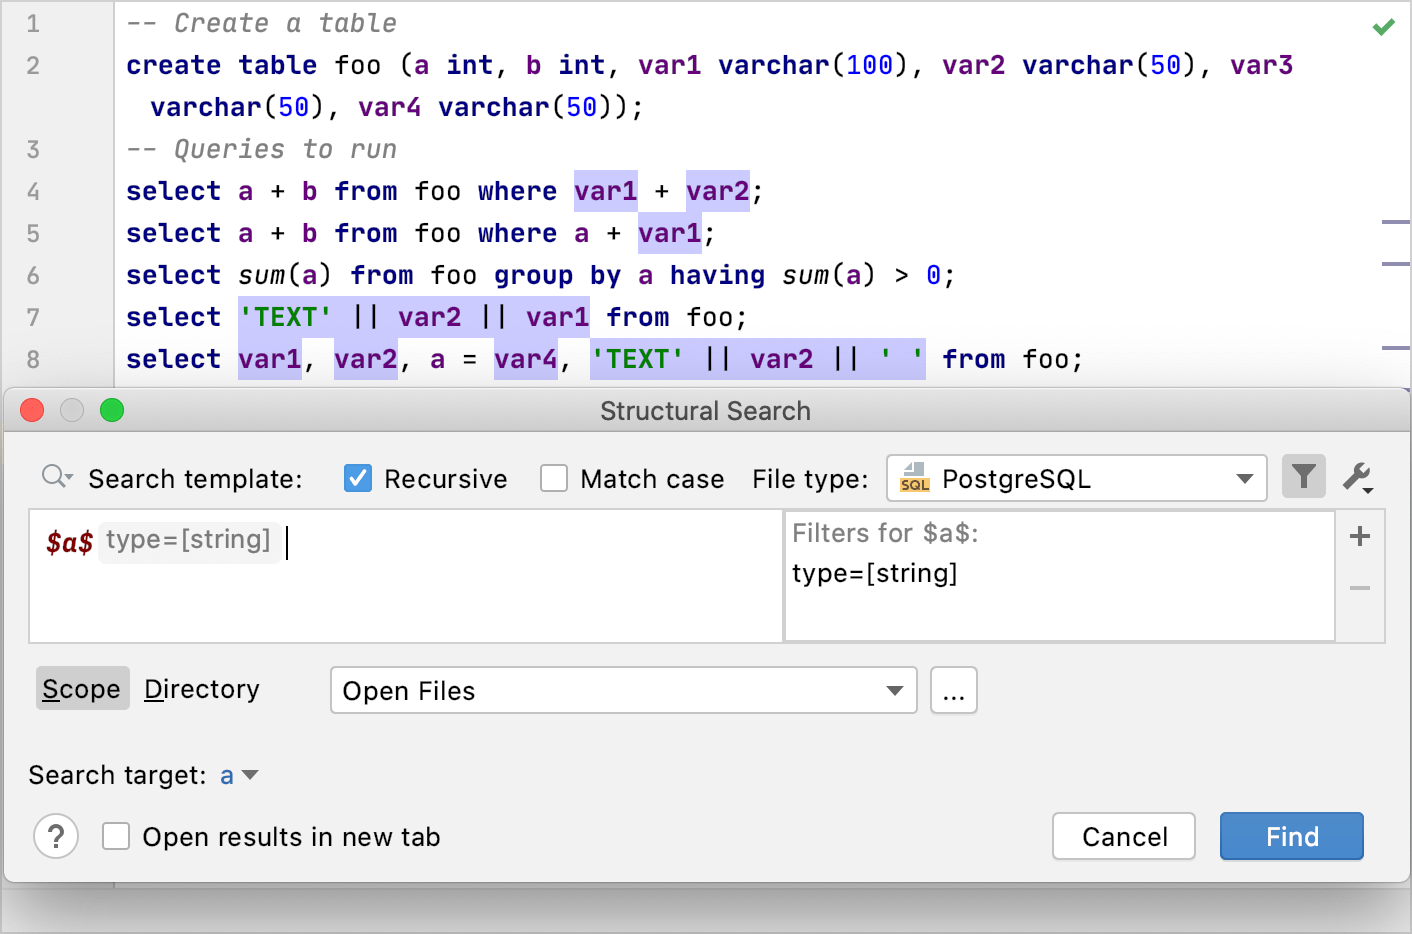Disable the Recursive search option
The height and width of the screenshot is (934, 1412).
click(357, 478)
